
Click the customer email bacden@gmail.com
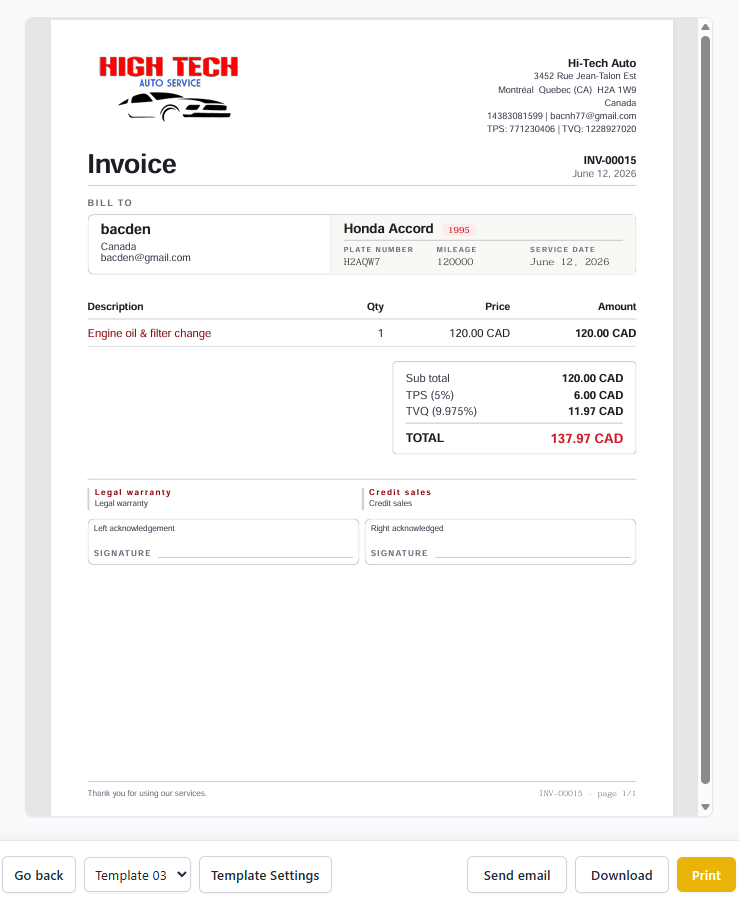point(145,258)
